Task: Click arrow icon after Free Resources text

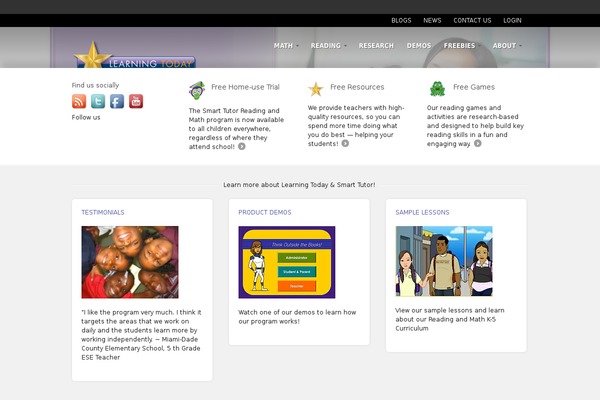Action: 345,144
